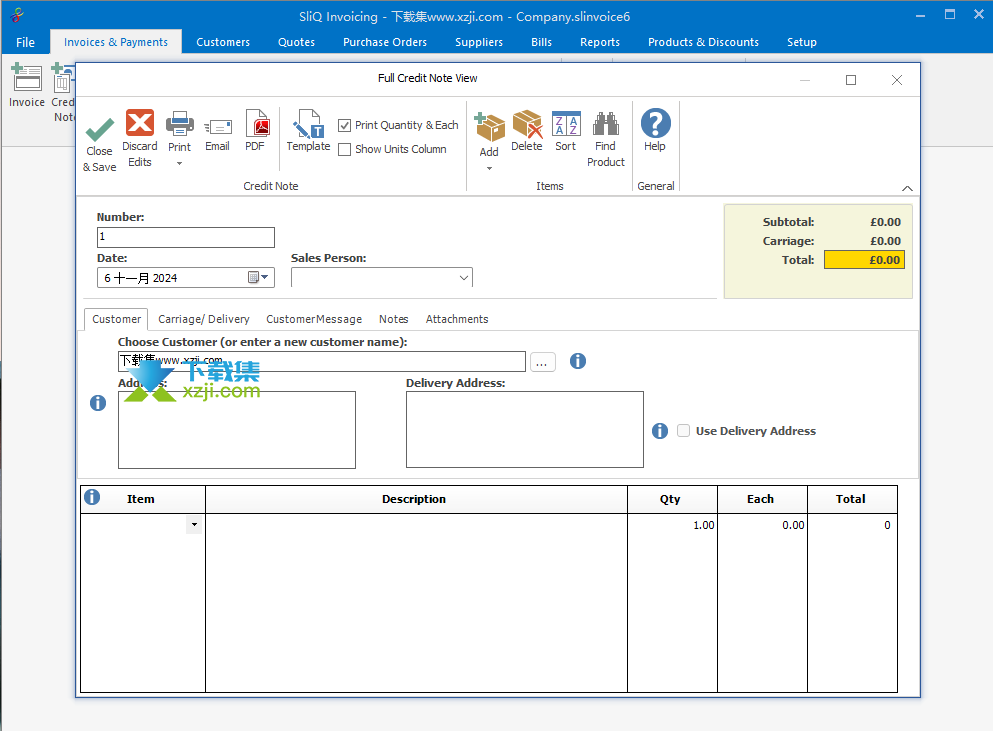Click the browse customer ellipsis button

click(543, 362)
